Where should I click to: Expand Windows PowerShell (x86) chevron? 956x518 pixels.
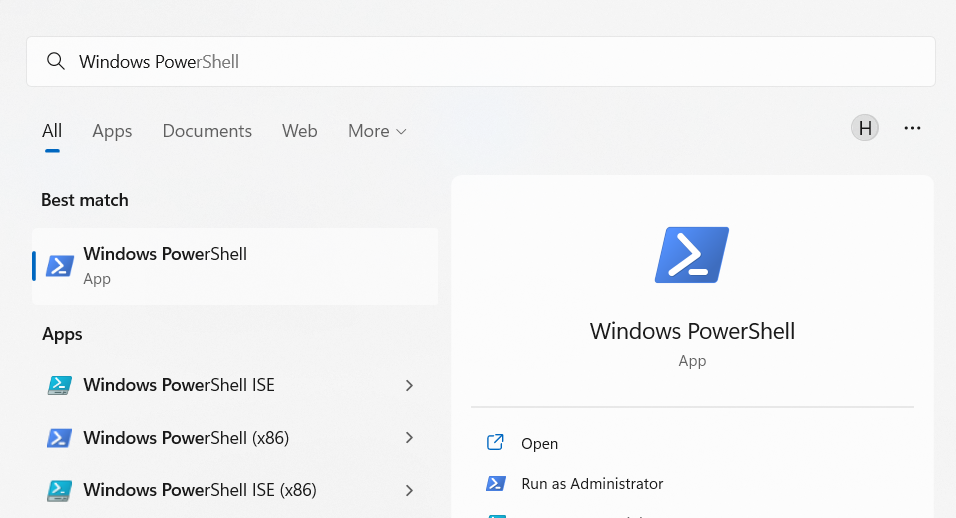coord(409,438)
